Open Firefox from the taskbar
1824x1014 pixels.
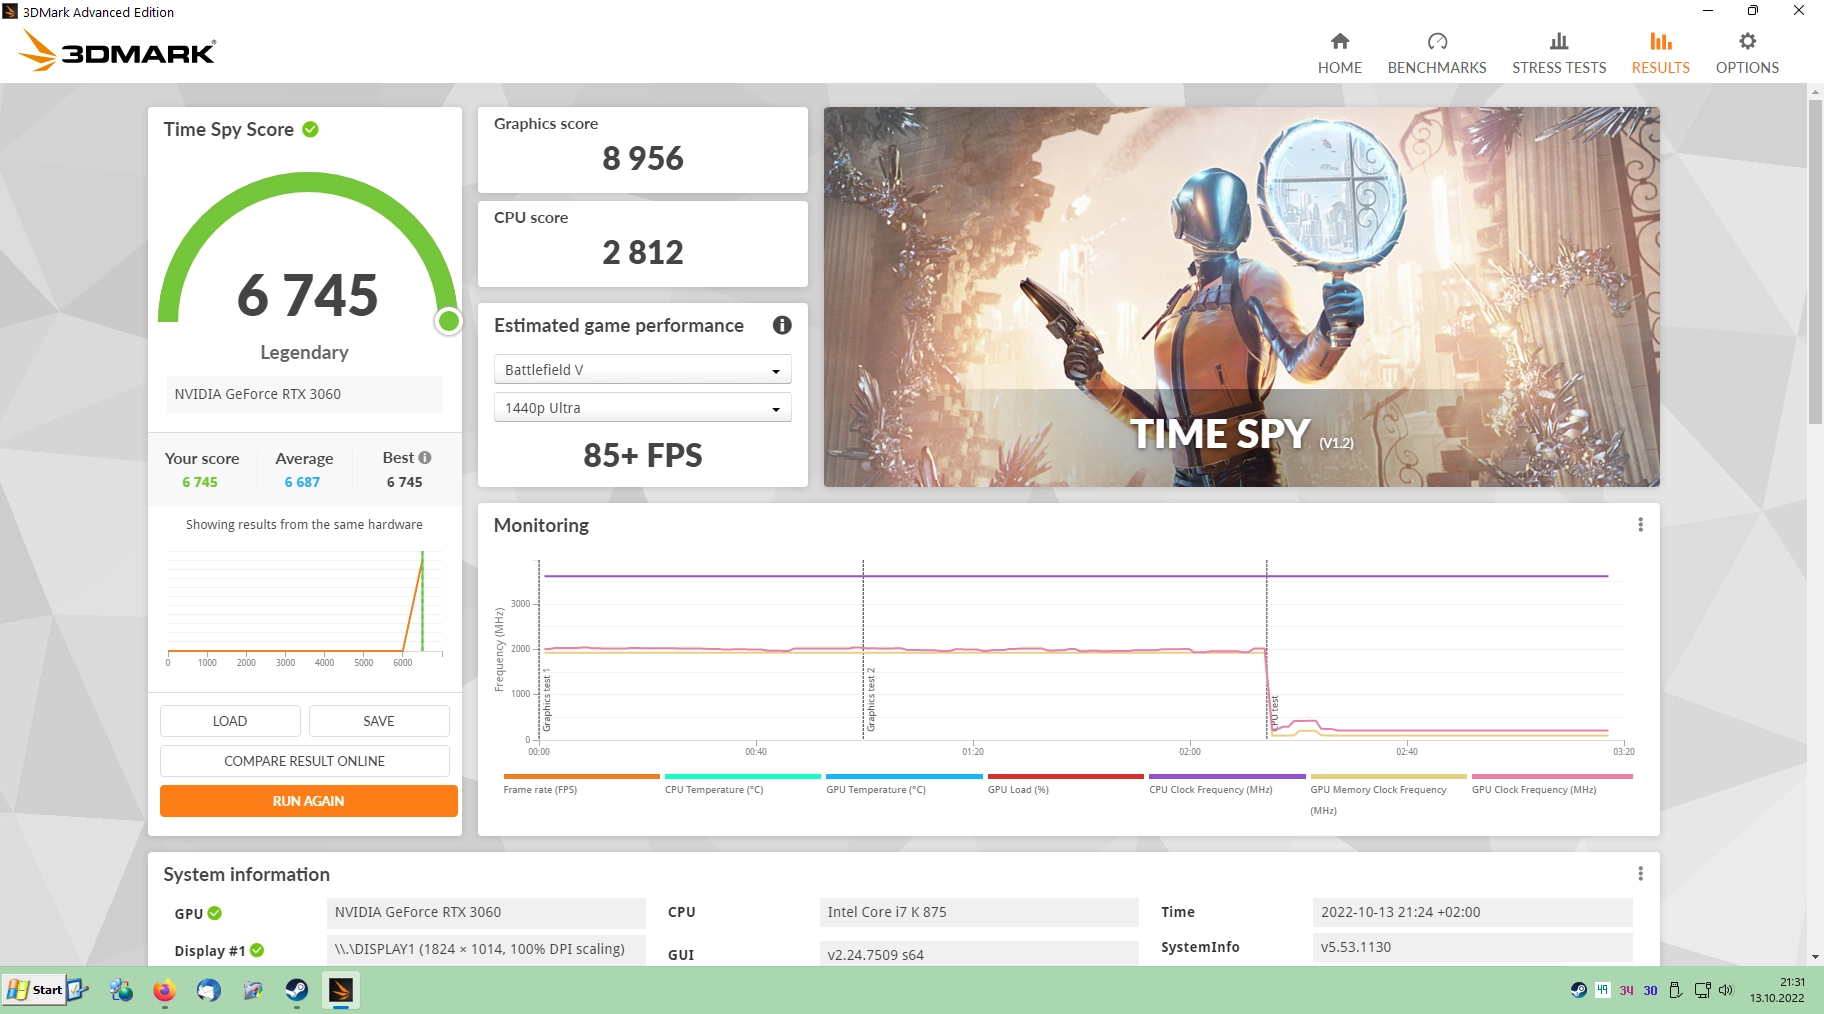pyautogui.click(x=164, y=990)
